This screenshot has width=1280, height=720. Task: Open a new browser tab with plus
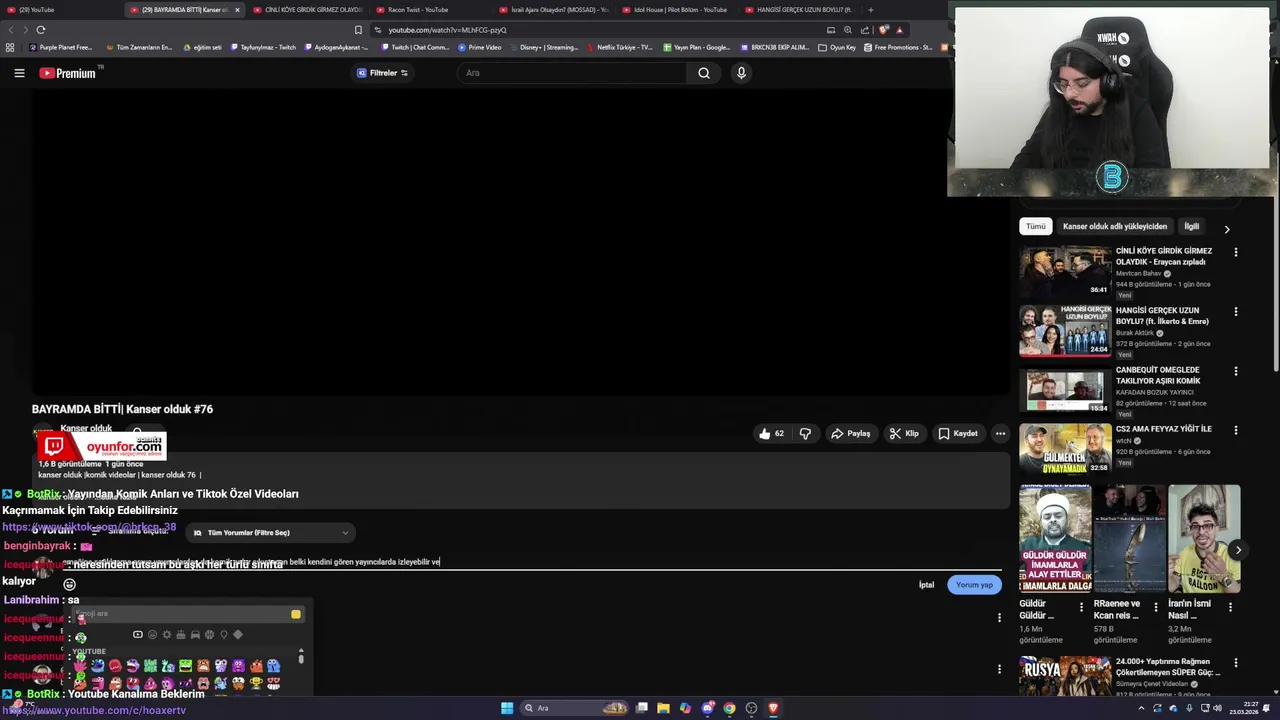tap(870, 10)
